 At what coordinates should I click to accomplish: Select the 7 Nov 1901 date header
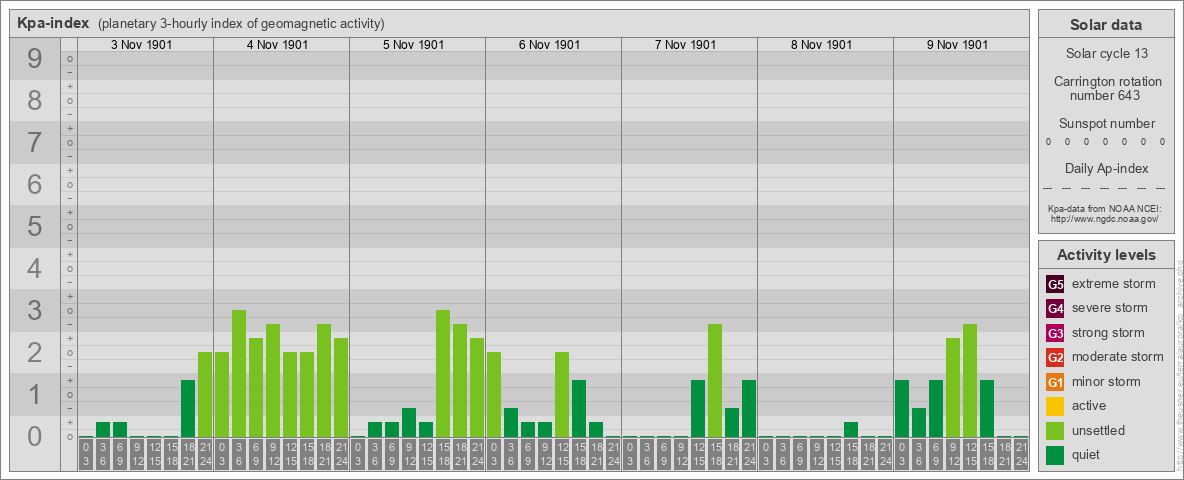[685, 45]
